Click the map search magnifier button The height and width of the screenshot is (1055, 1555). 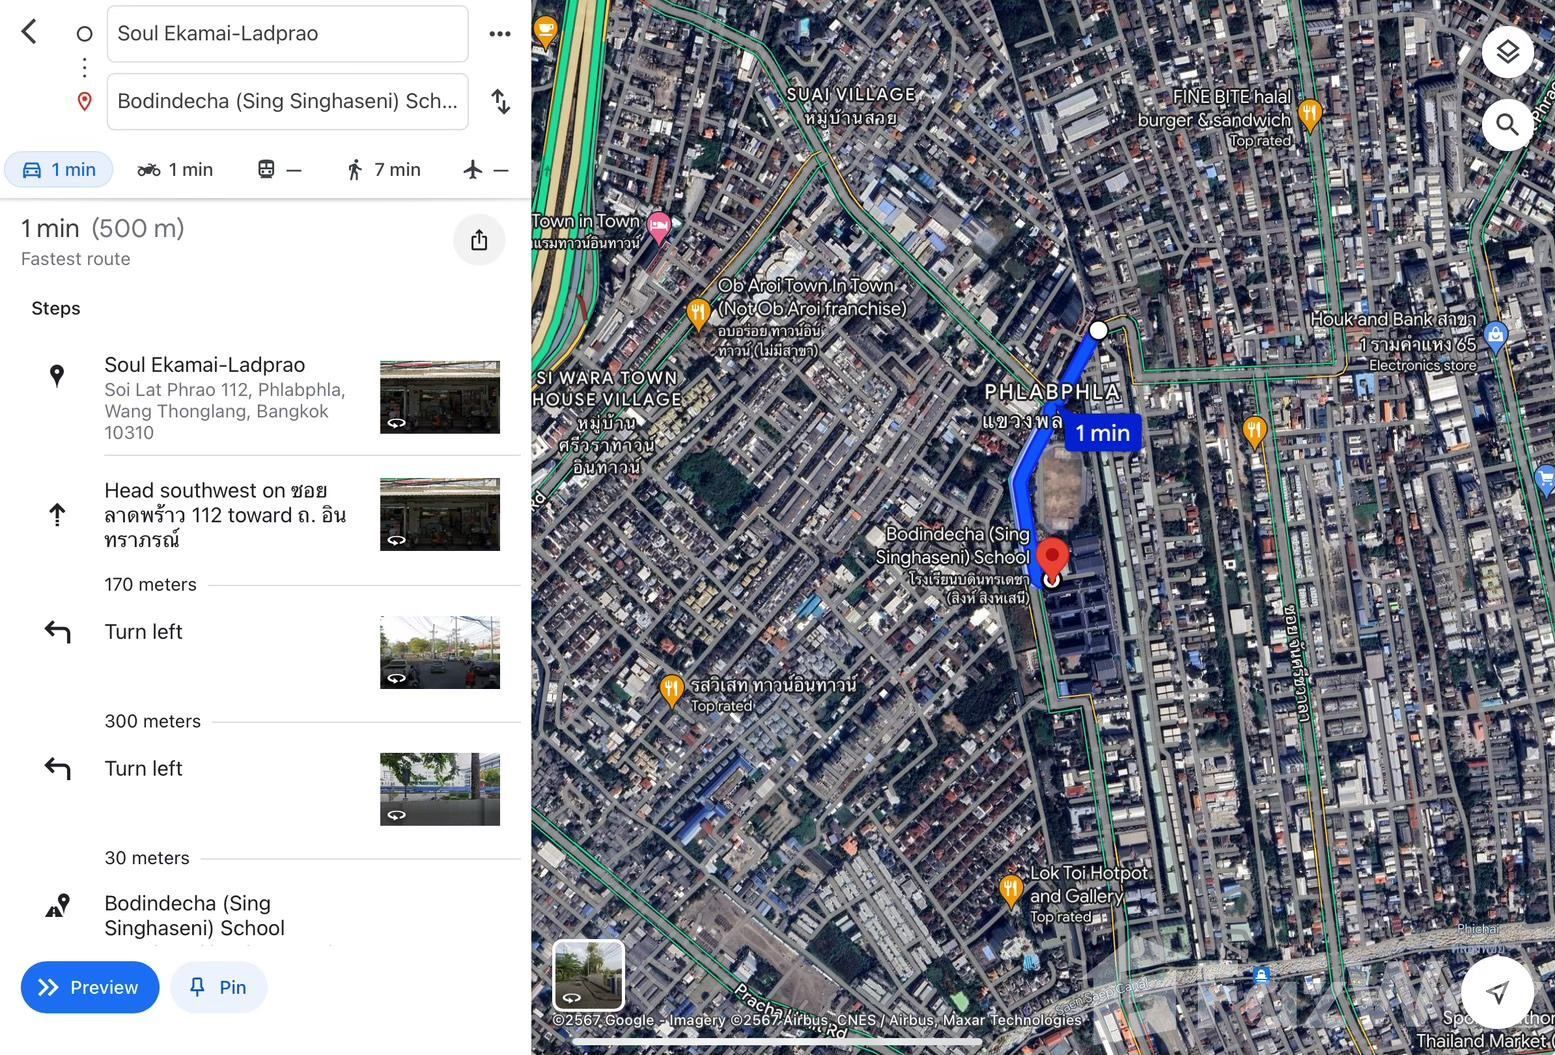(1507, 125)
